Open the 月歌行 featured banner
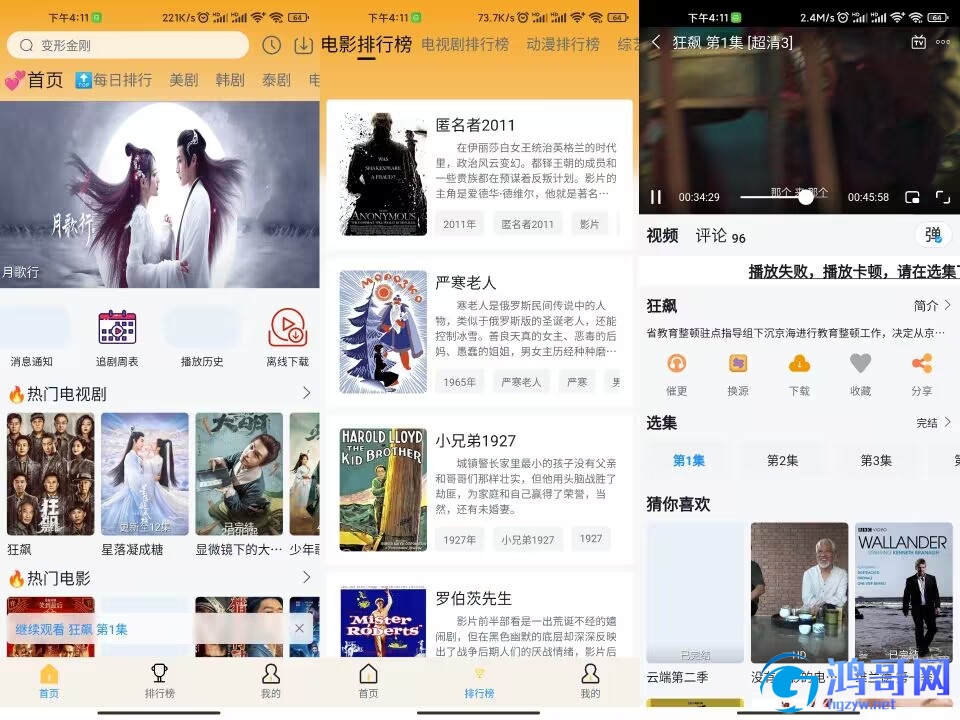The height and width of the screenshot is (720, 960). click(x=160, y=194)
